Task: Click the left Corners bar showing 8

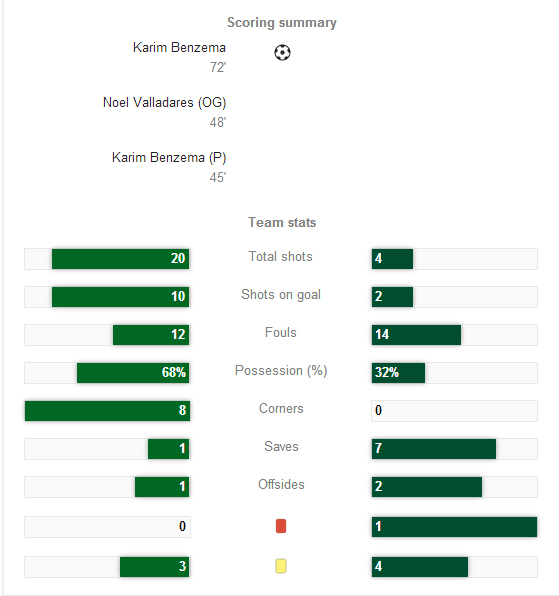Action: 107,411
